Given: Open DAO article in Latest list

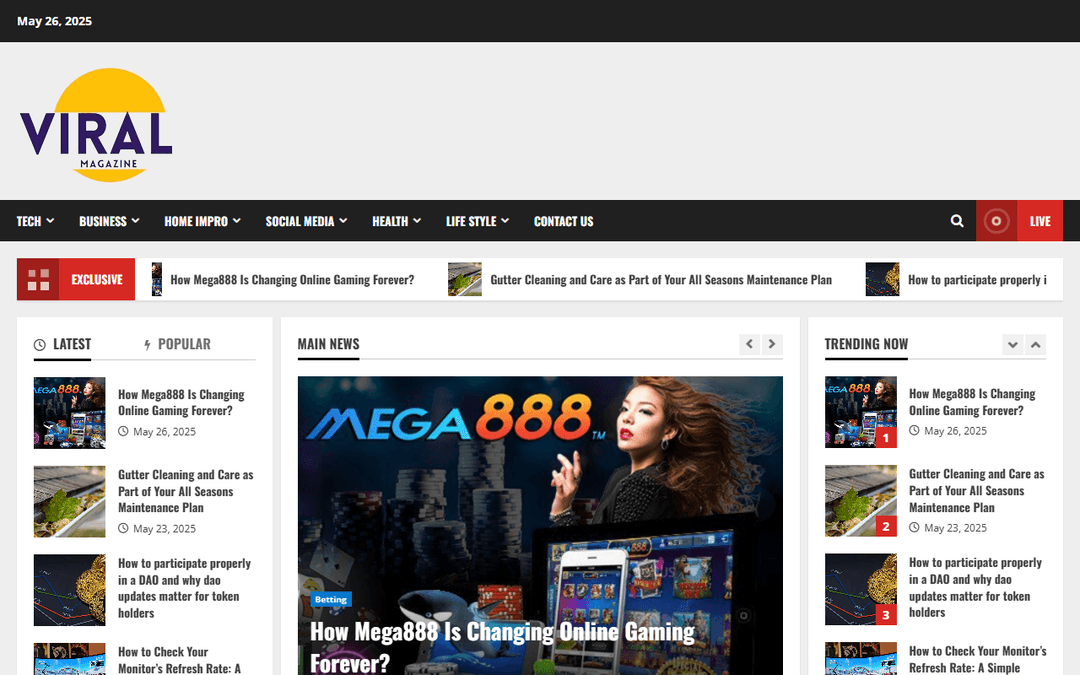Looking at the screenshot, I should point(184,588).
